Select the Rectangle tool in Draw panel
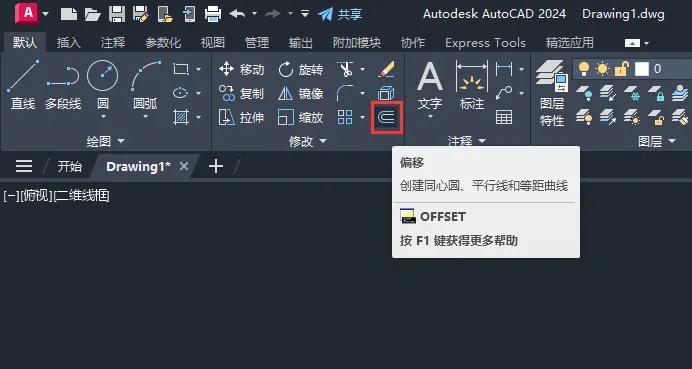 tap(181, 69)
